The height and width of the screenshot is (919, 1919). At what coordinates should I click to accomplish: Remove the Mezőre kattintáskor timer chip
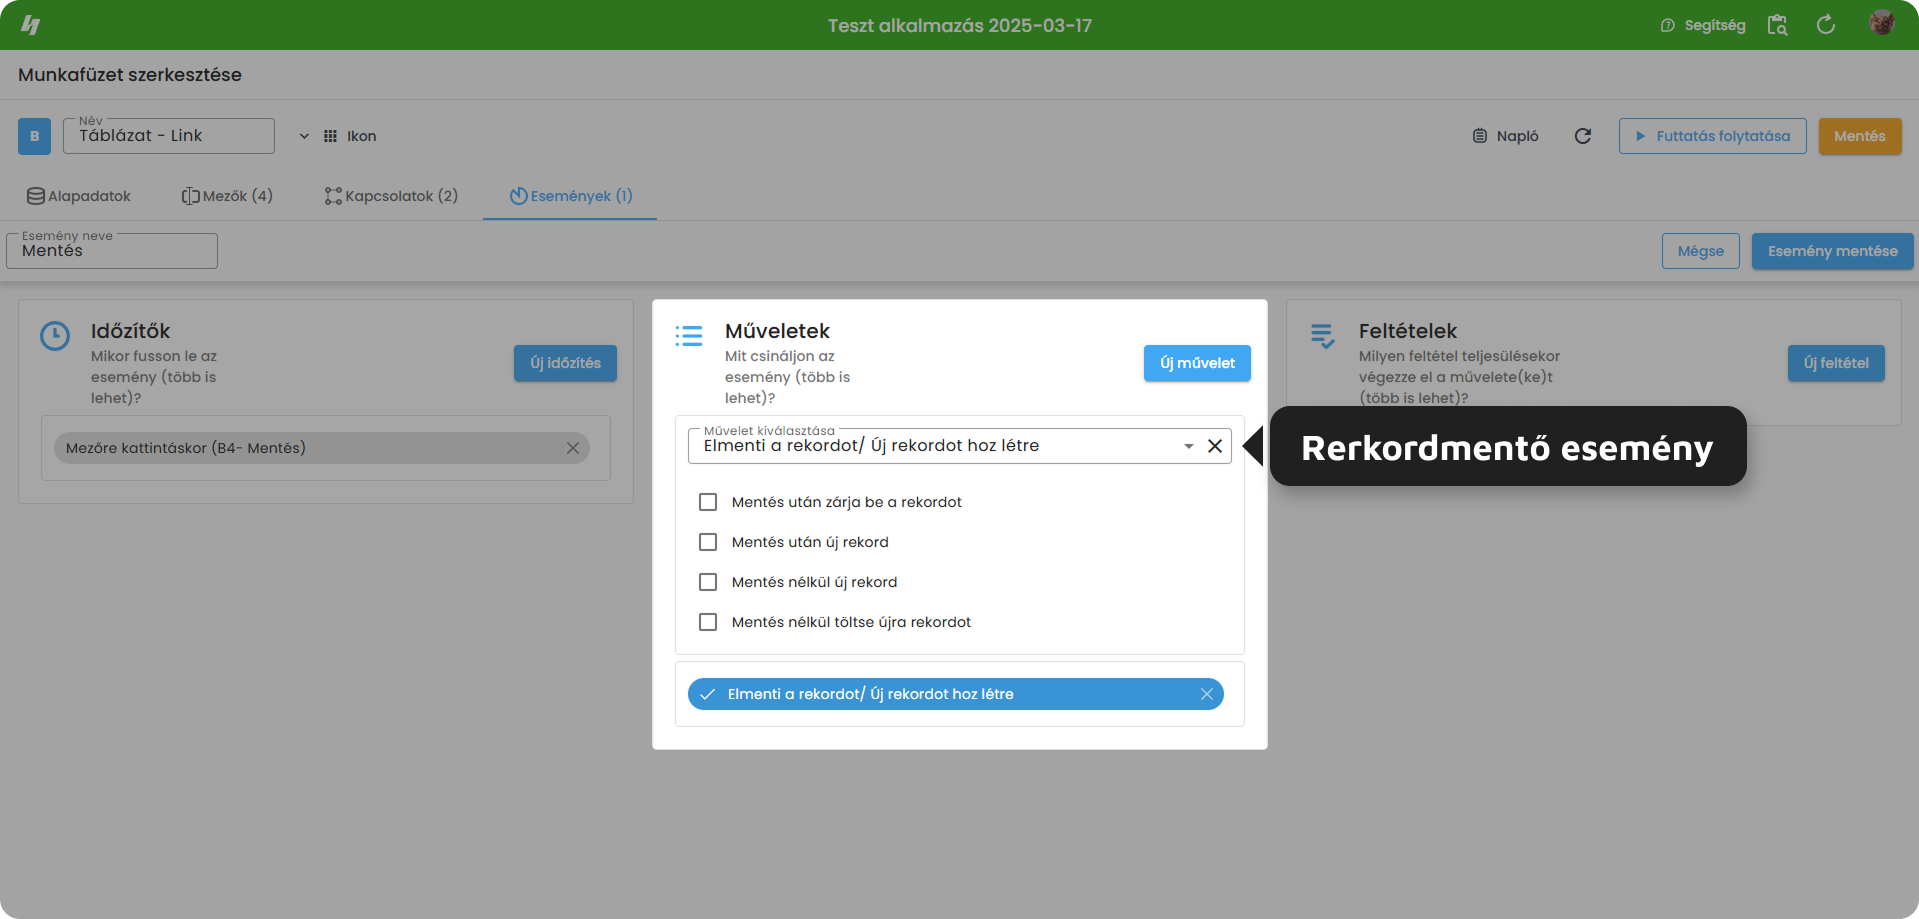point(573,448)
